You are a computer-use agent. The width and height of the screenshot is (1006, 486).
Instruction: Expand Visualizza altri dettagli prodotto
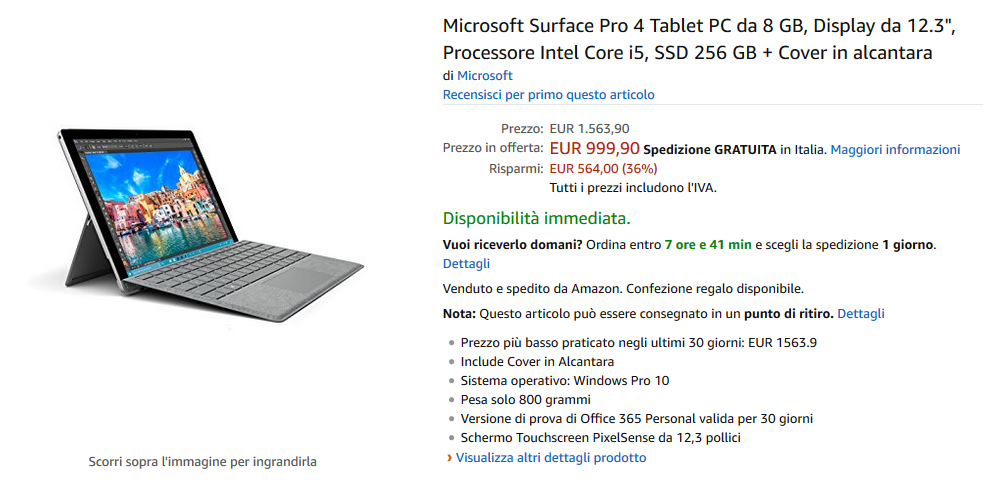coord(551,458)
